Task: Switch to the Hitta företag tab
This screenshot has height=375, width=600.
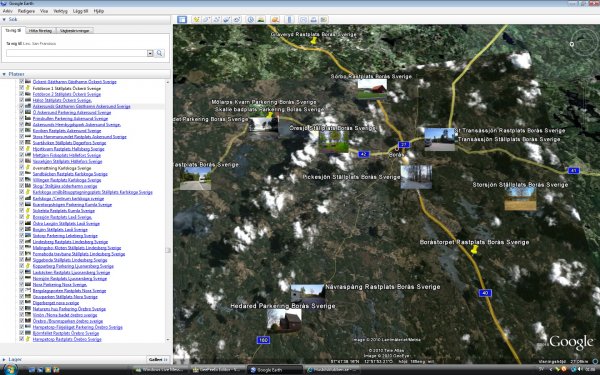Action: point(41,31)
